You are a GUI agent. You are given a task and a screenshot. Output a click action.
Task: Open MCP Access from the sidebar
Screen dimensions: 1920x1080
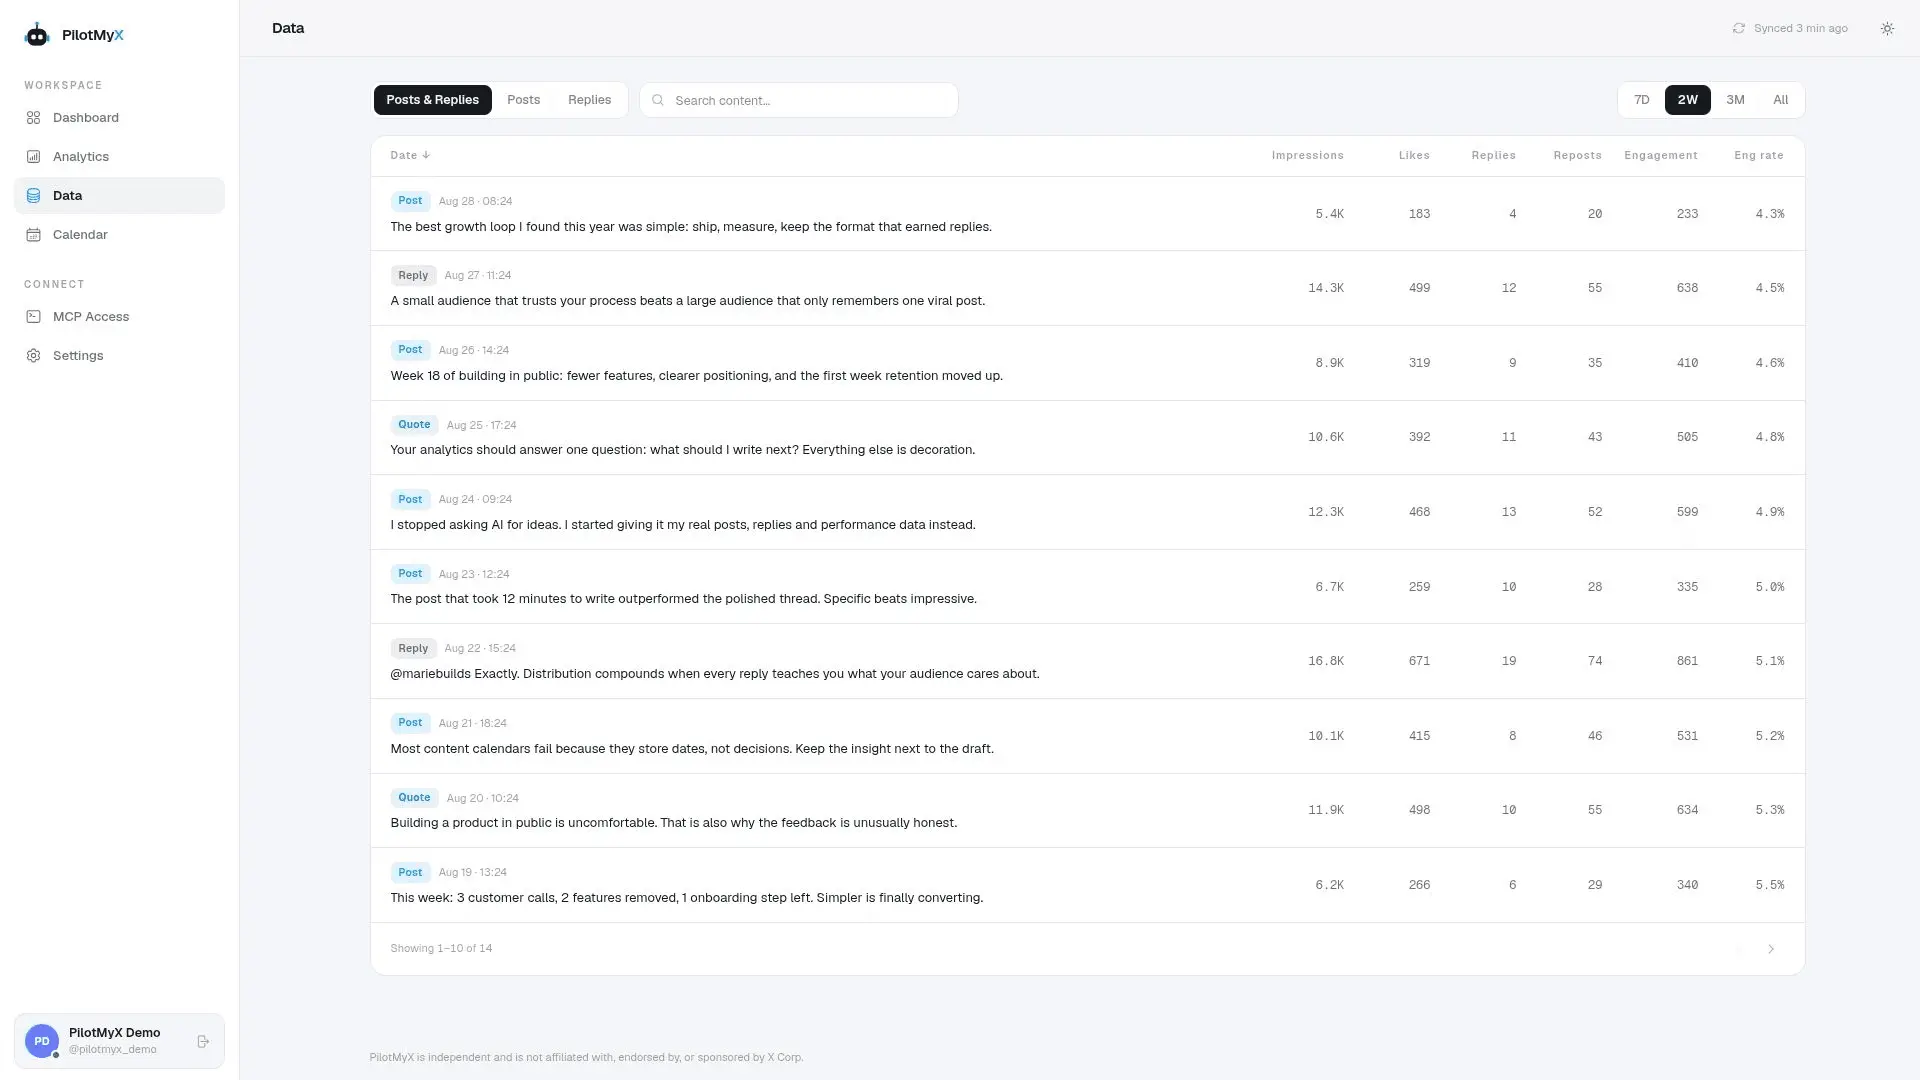[x=119, y=317]
